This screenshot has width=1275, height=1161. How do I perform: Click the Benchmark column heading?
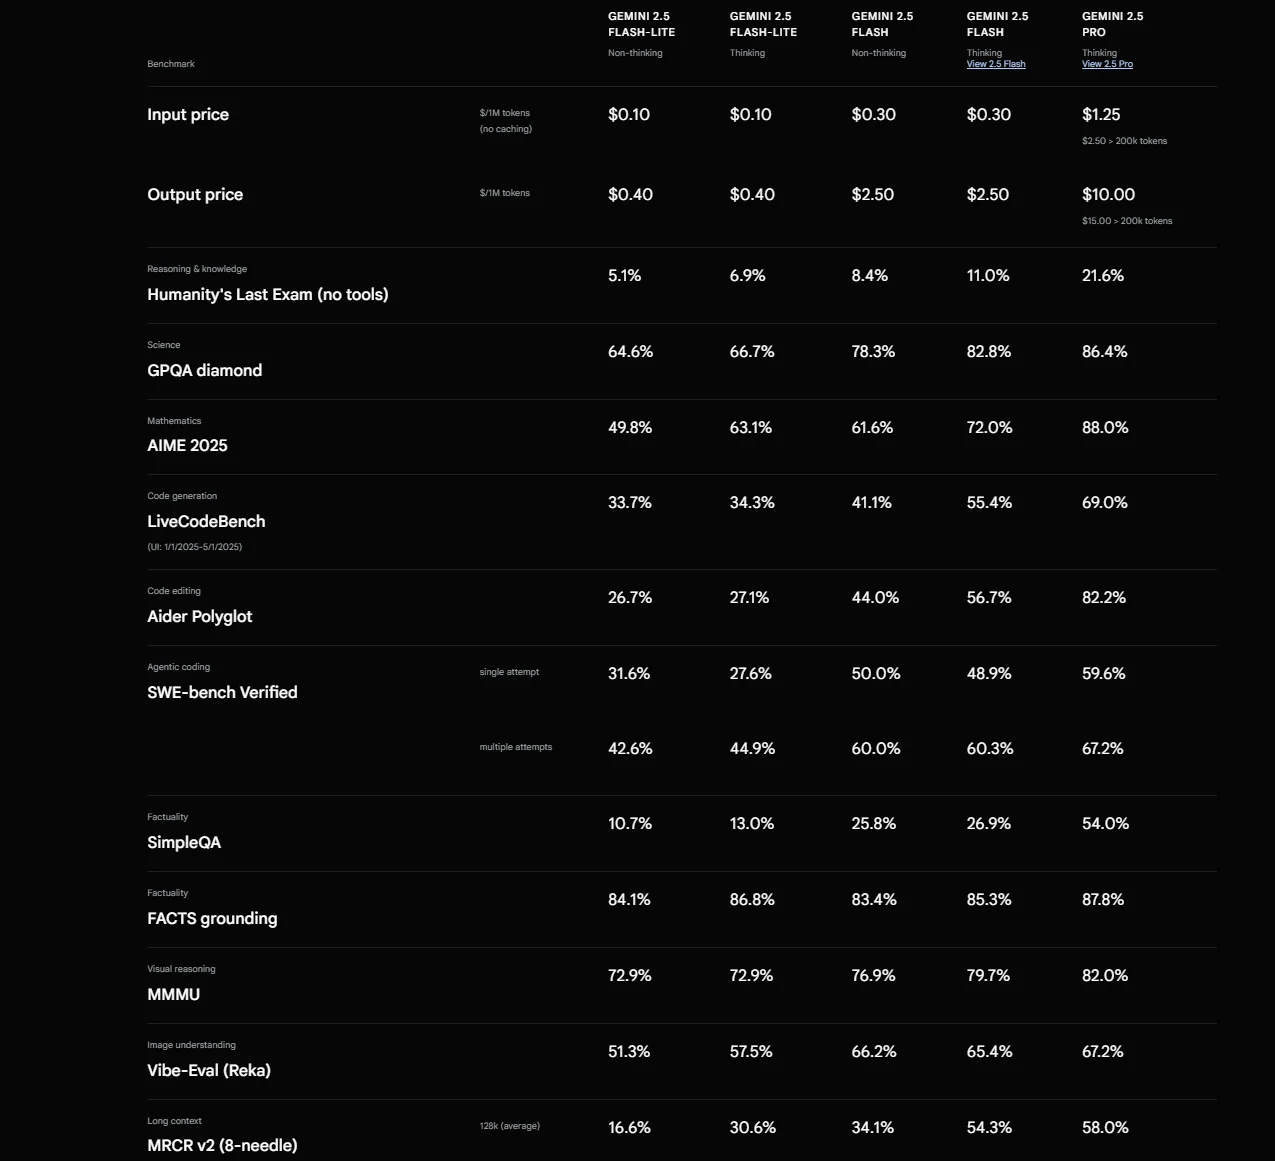tap(171, 64)
